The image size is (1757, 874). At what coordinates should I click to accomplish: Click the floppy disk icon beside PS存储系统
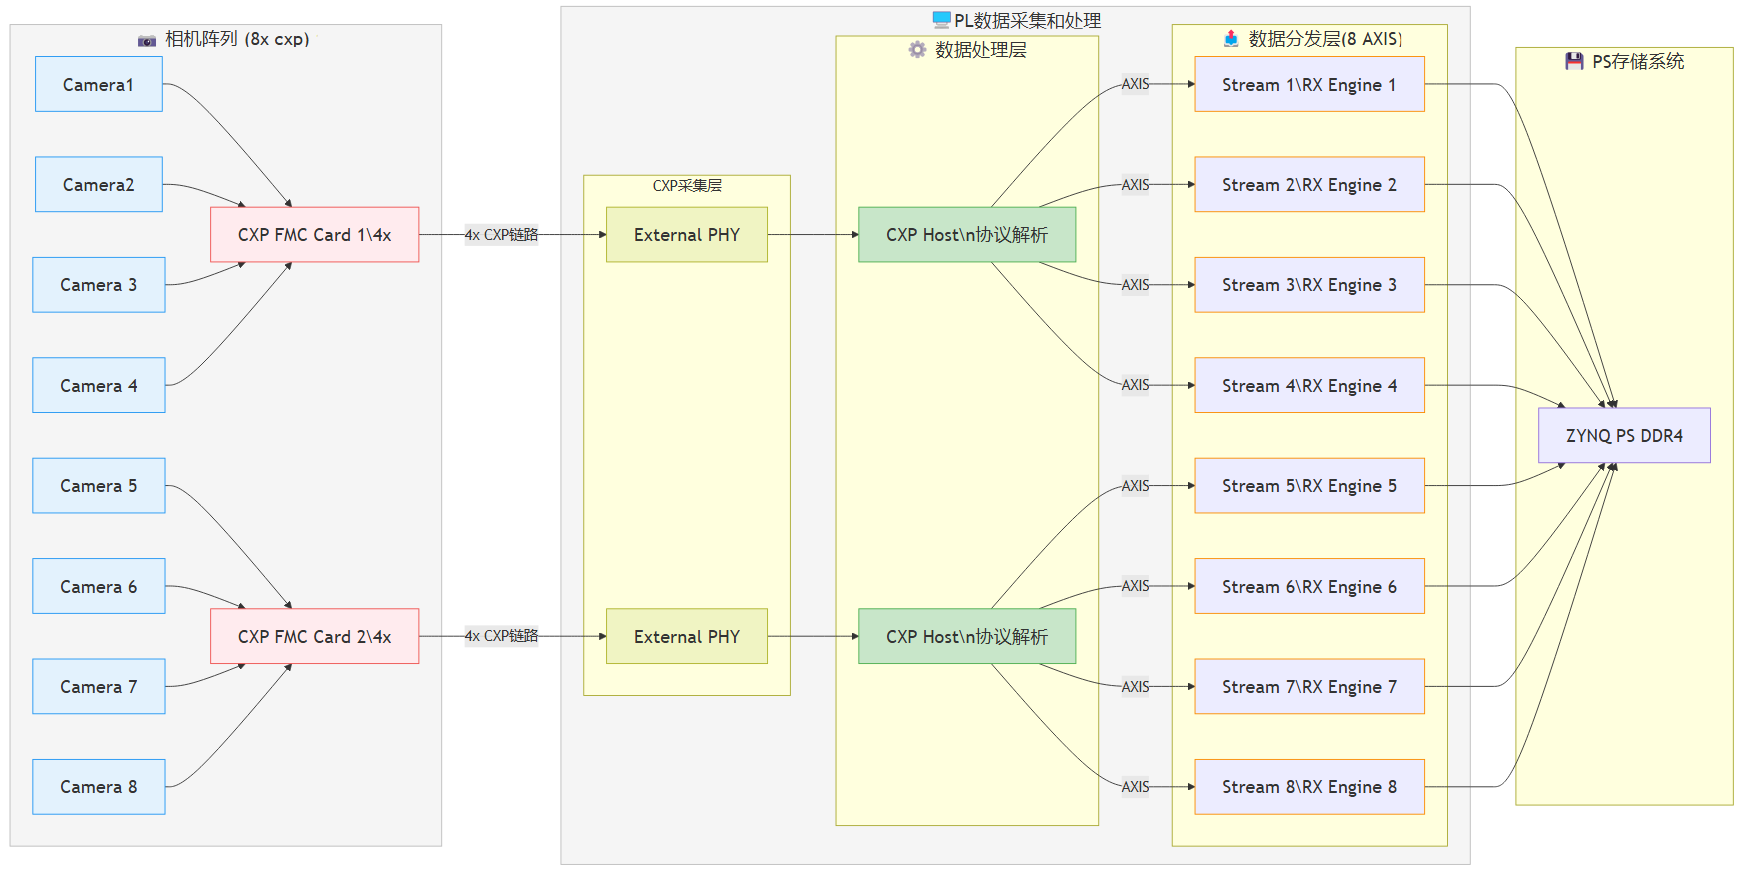(x=1574, y=61)
